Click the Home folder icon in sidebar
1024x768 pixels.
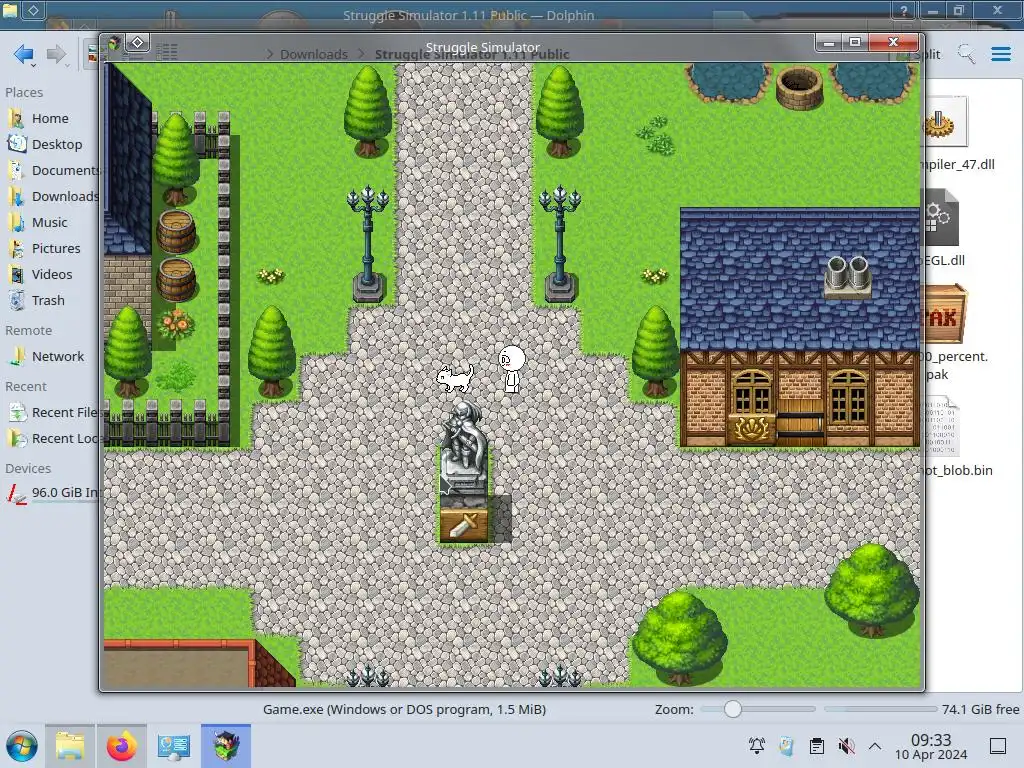tap(16, 118)
